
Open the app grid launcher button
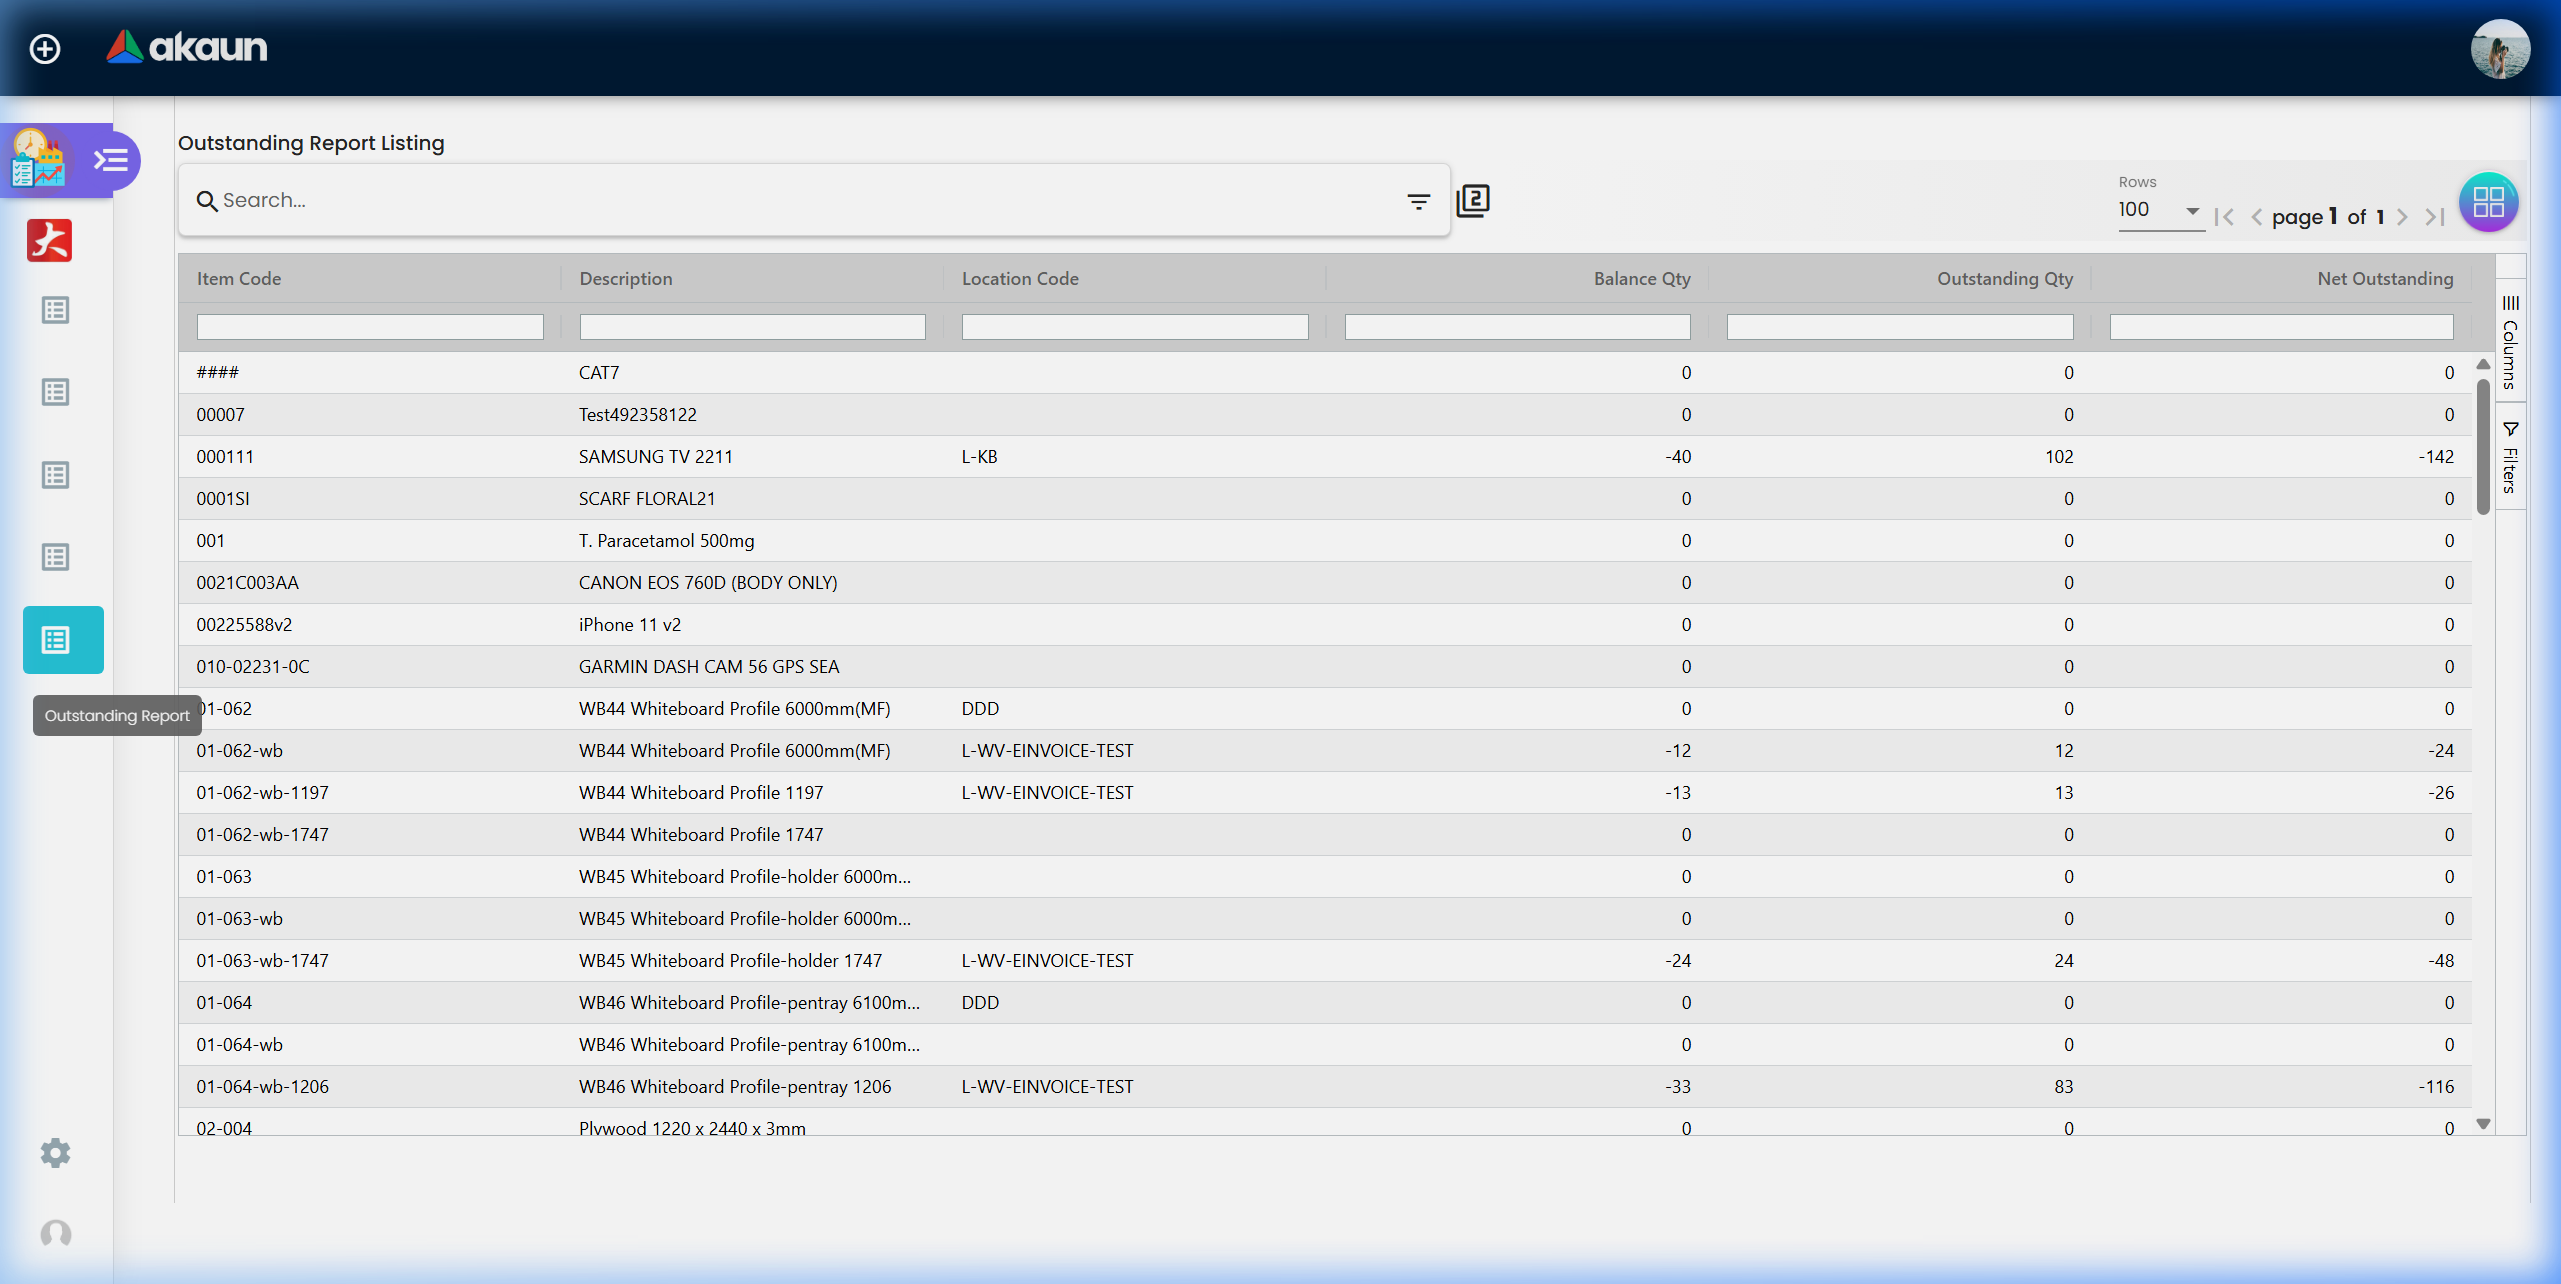tap(2488, 203)
